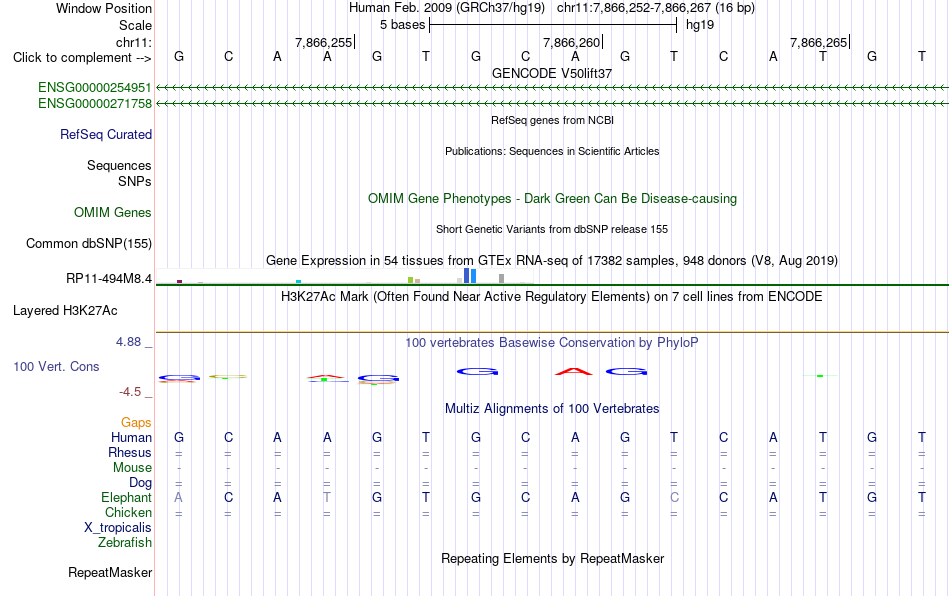This screenshot has height=596, width=950.
Task: Select the X_tropicalis species label
Action: pyautogui.click(x=118, y=528)
